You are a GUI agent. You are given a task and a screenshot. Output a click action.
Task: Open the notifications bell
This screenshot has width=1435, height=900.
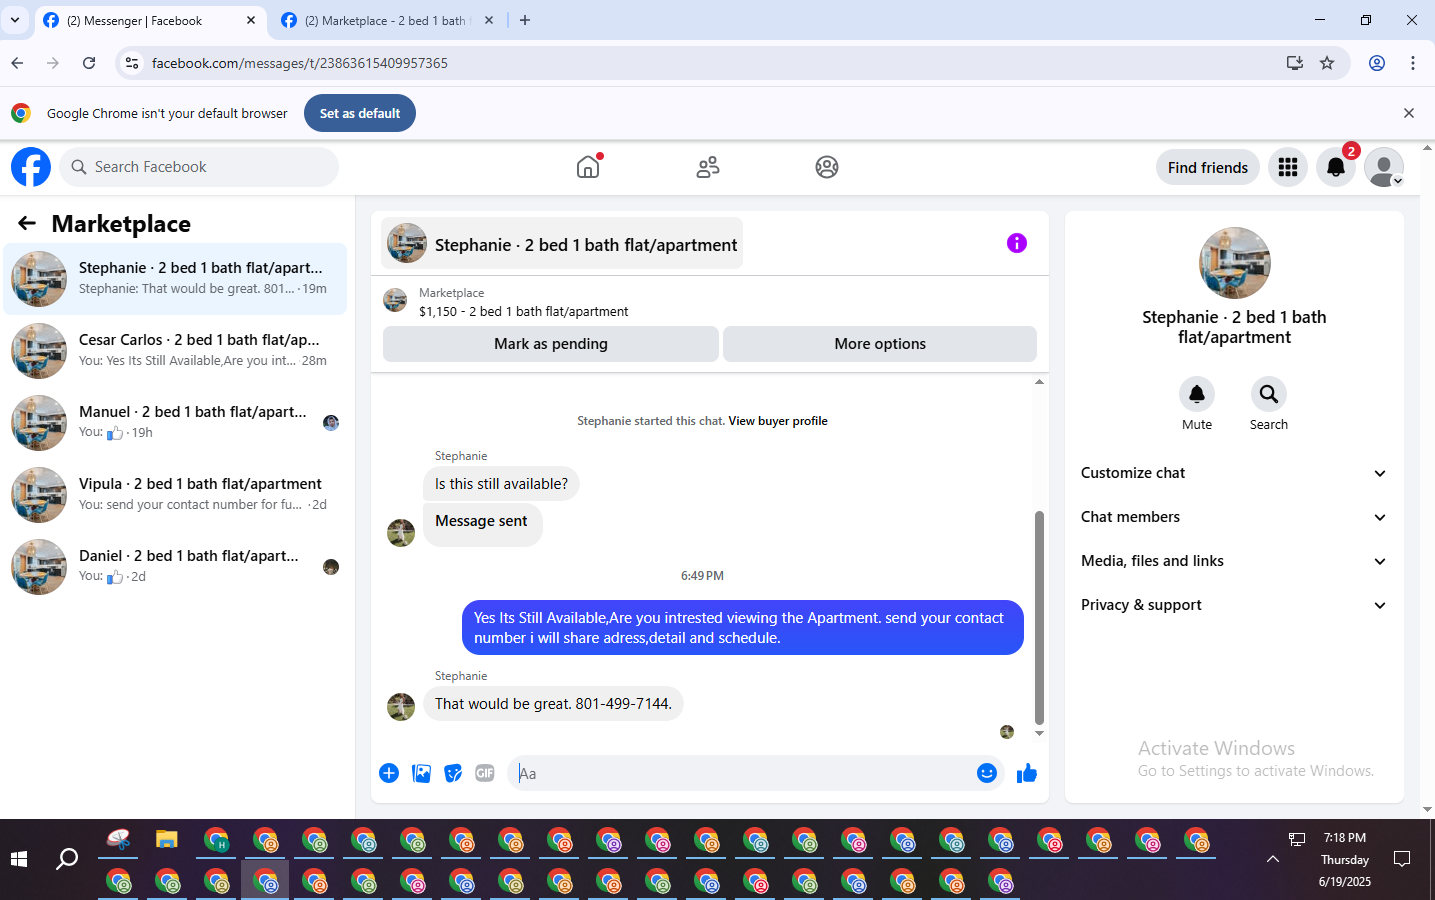click(x=1336, y=167)
